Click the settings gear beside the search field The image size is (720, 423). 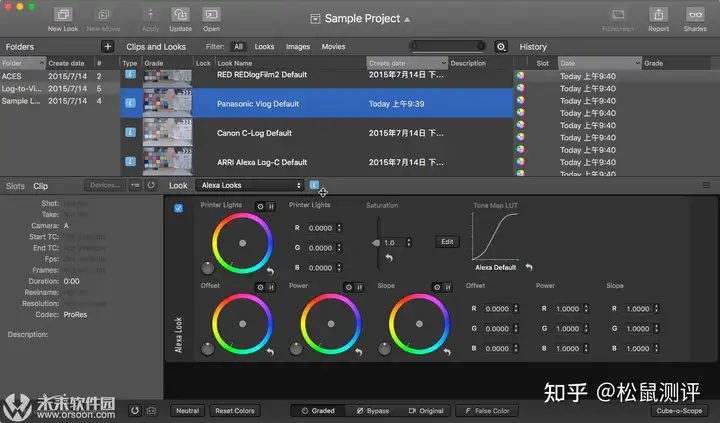tap(501, 46)
